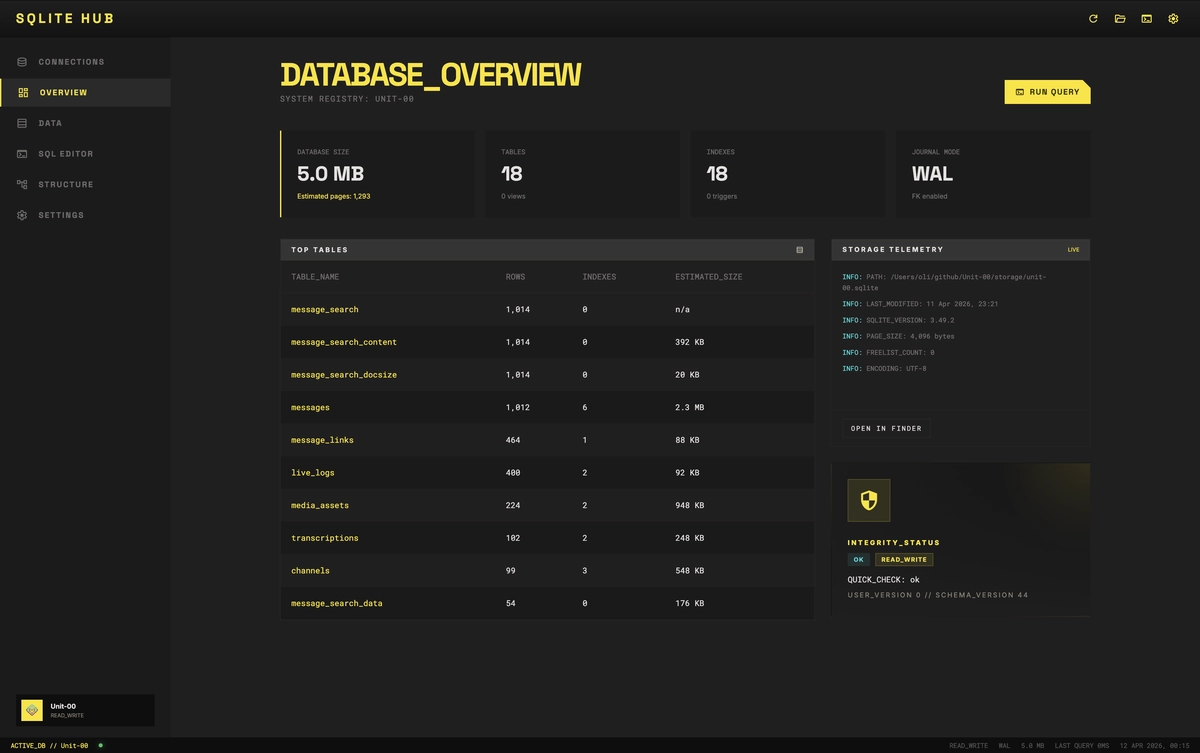Click the Connections database icon in sidebar
Viewport: 1200px width, 753px height.
click(x=22, y=62)
